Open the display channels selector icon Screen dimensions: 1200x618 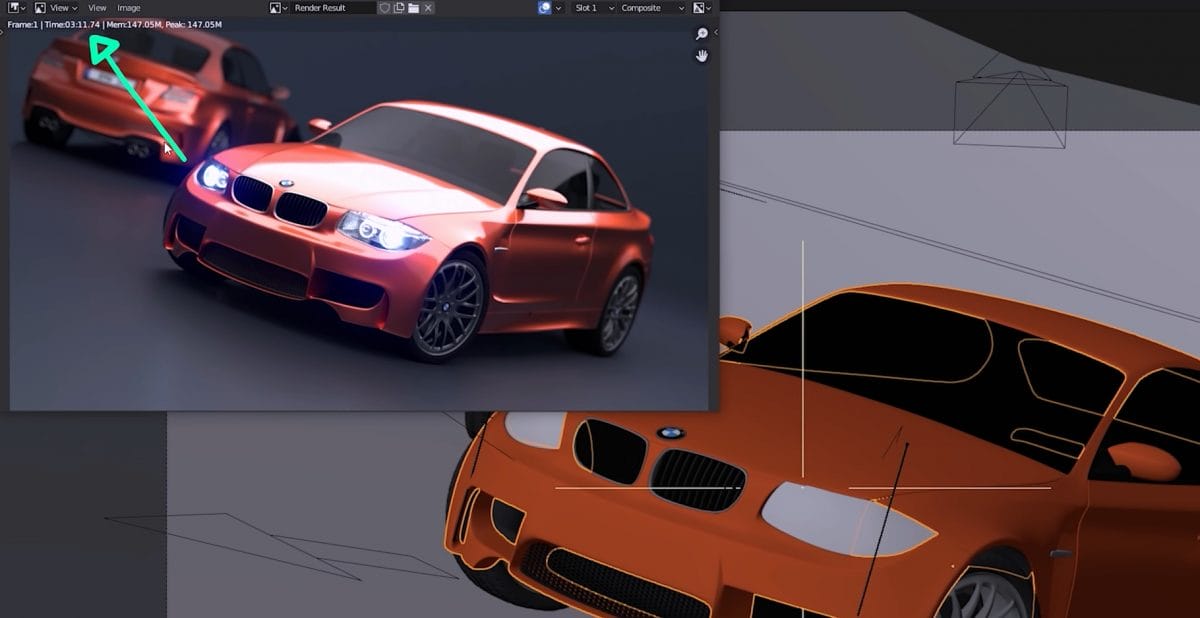(x=700, y=8)
